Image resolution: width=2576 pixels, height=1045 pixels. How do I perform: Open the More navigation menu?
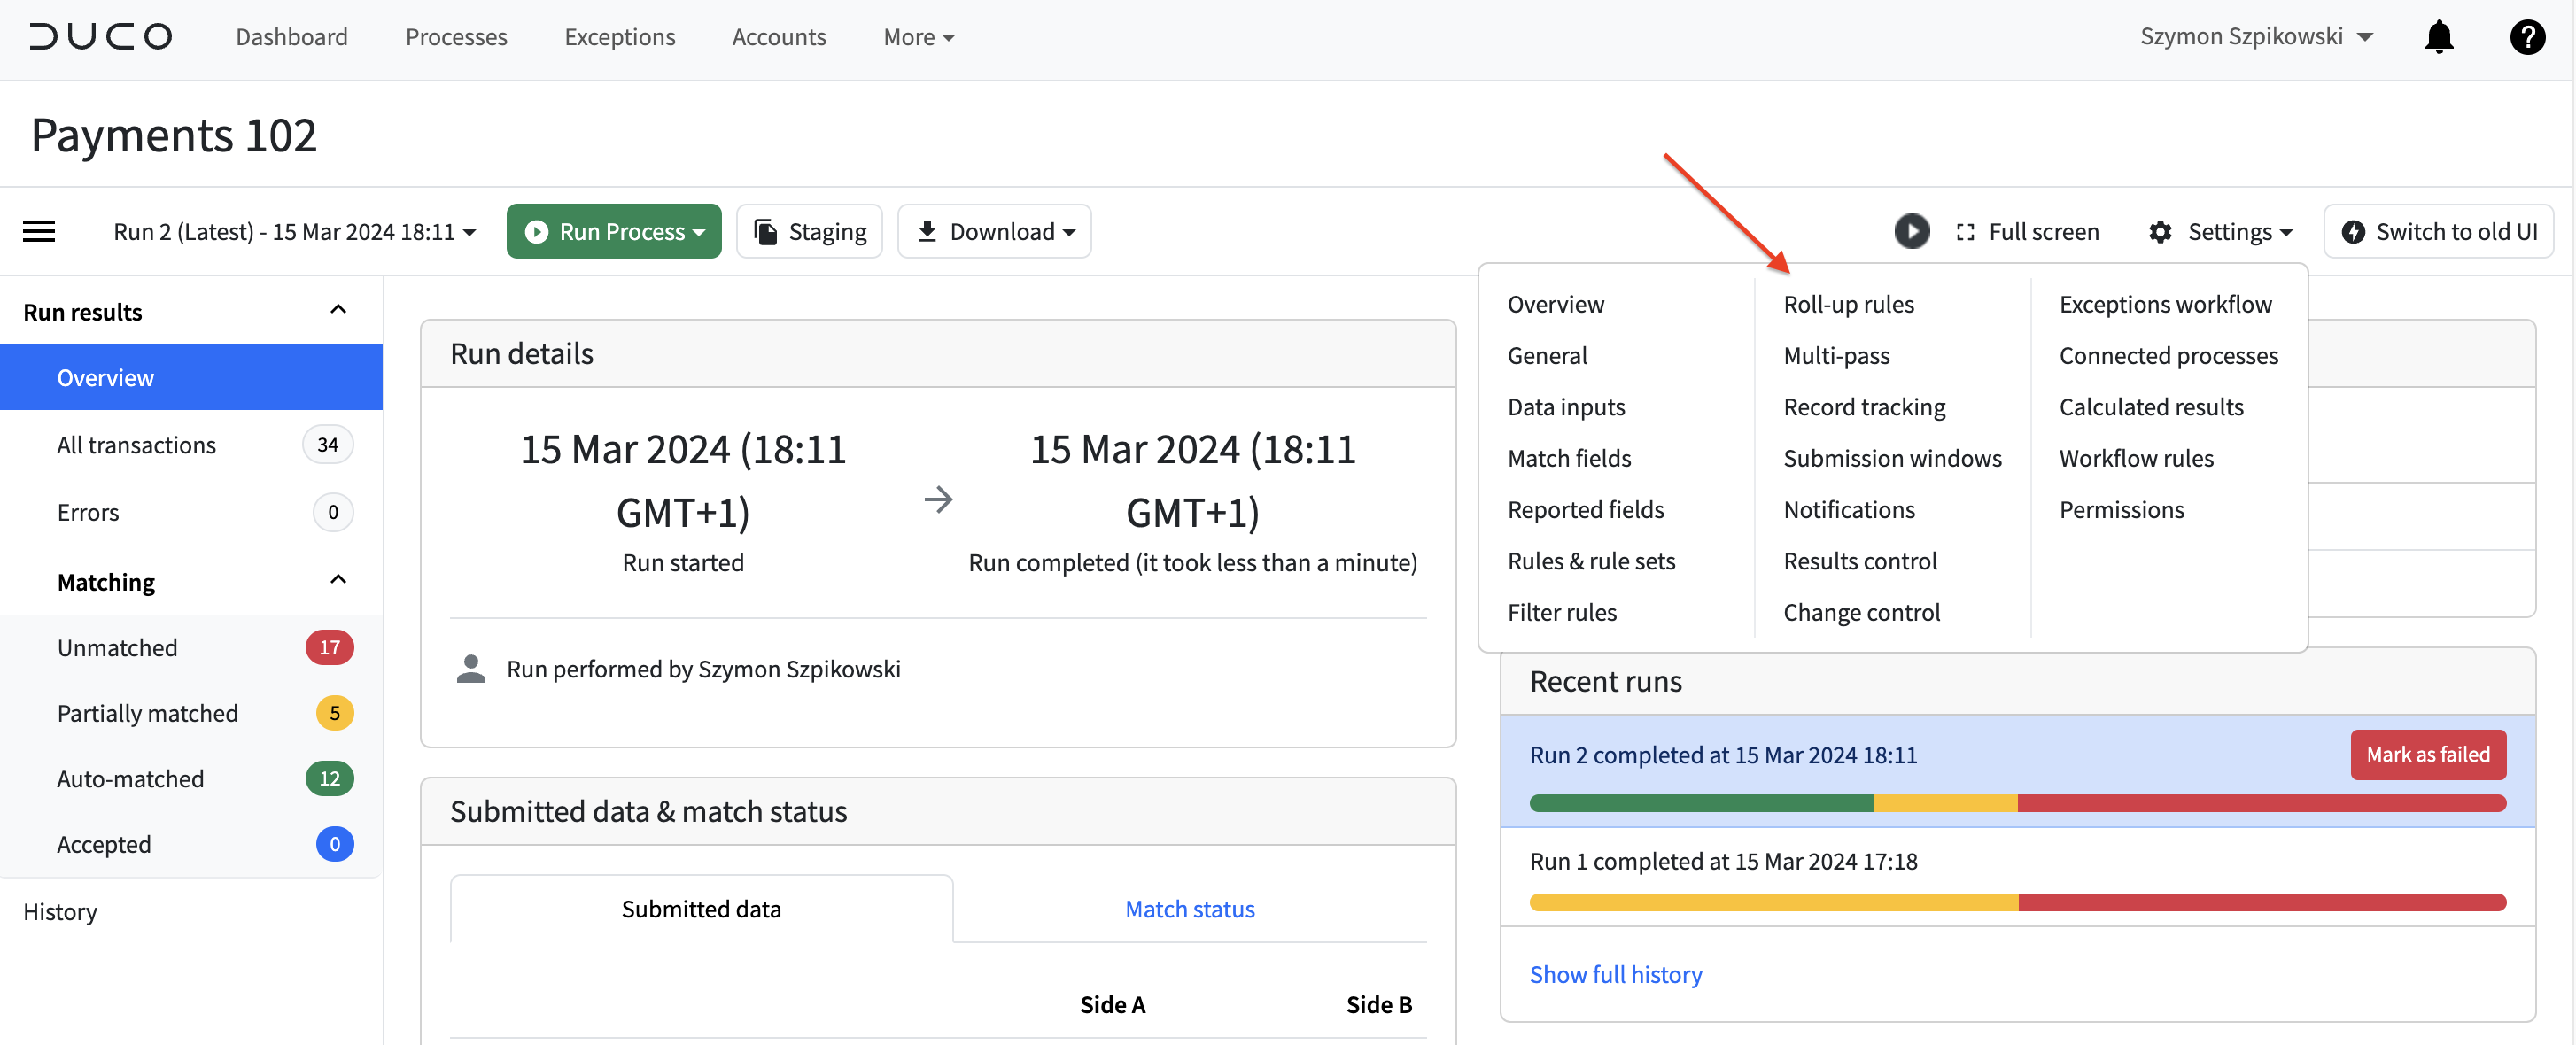tap(918, 37)
